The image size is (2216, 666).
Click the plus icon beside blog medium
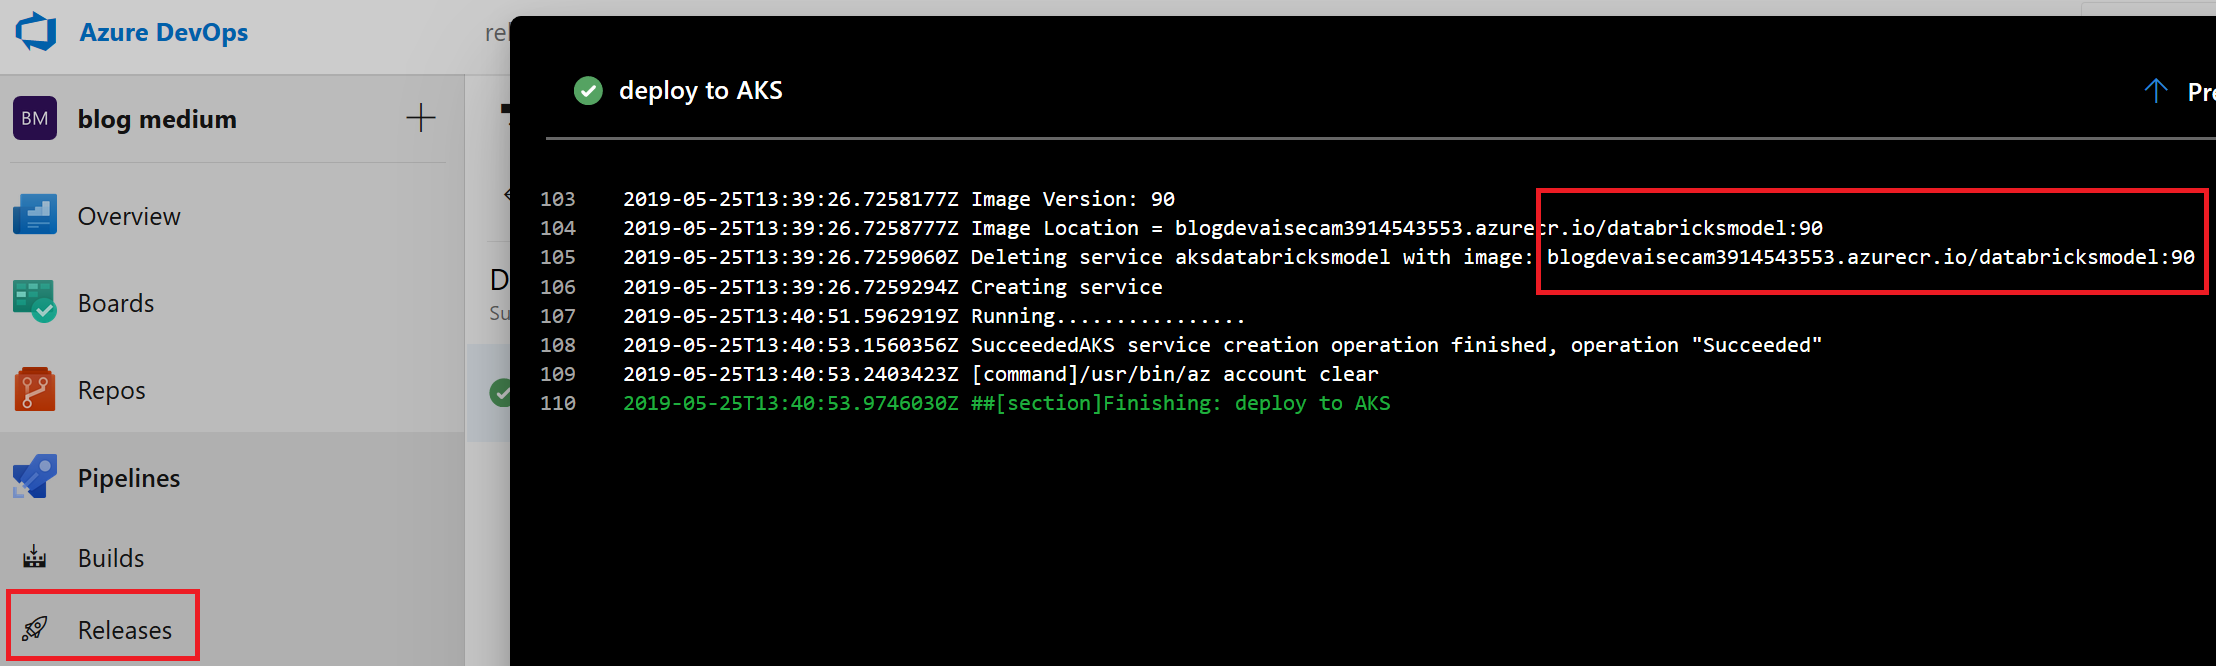[421, 118]
